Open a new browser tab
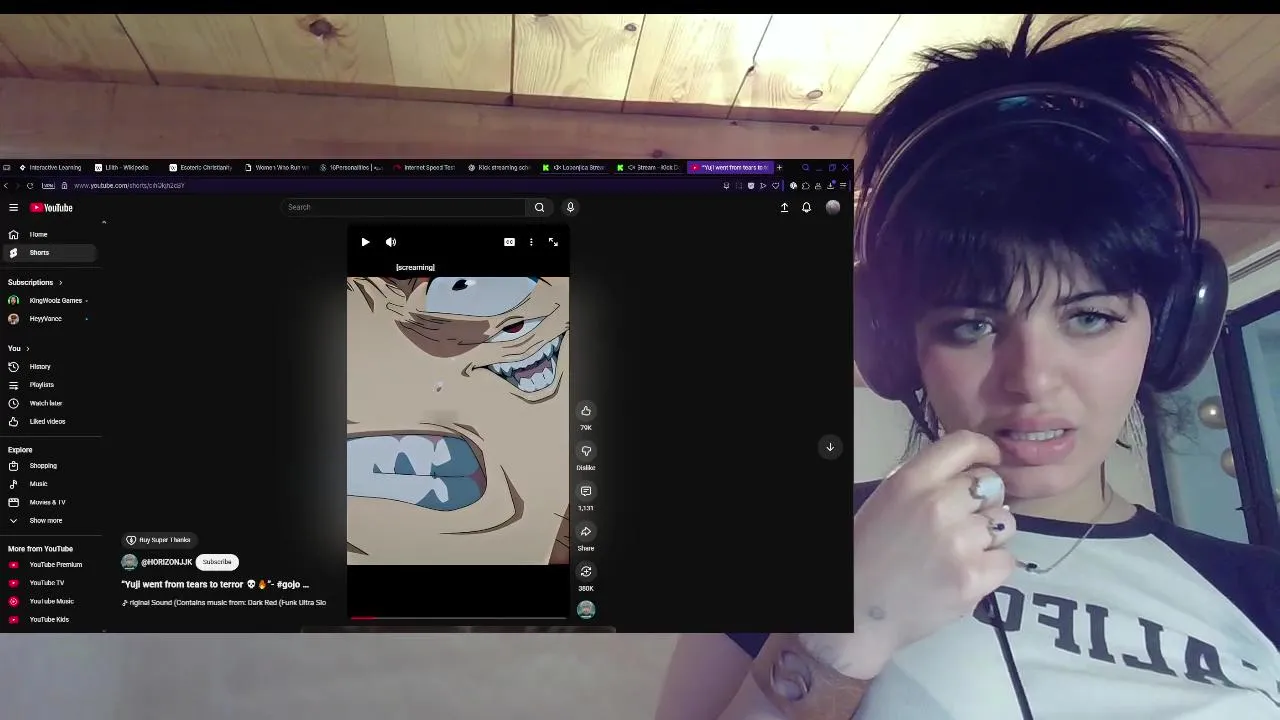This screenshot has width=1280, height=720. tap(779, 167)
